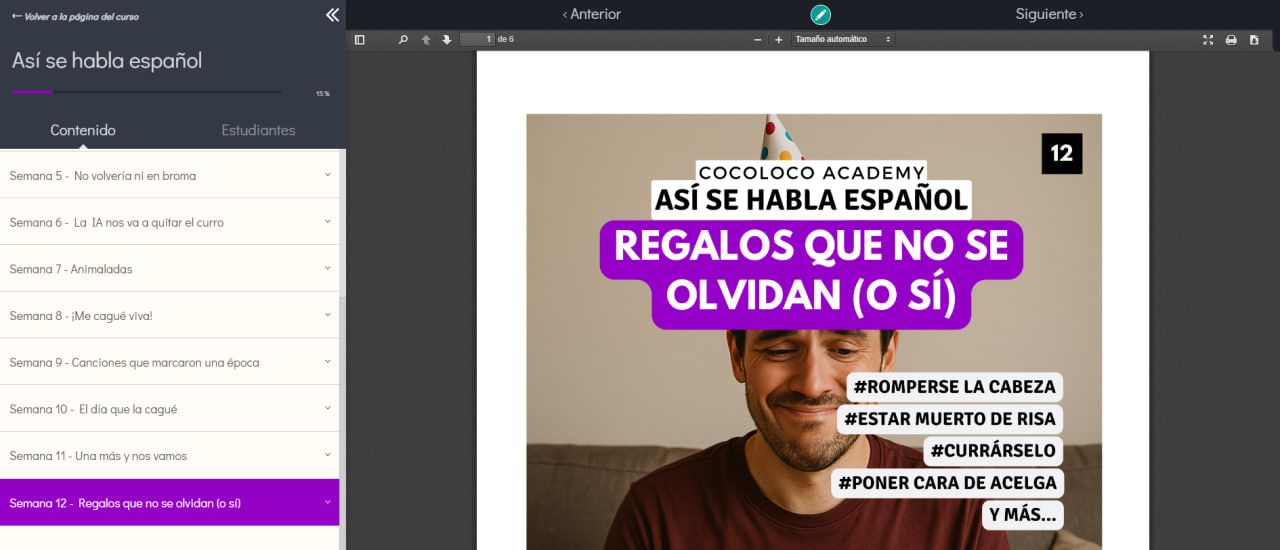Viewport: 1280px width, 550px height.
Task: Open Semana 7 - Animaladas
Action: tap(169, 269)
